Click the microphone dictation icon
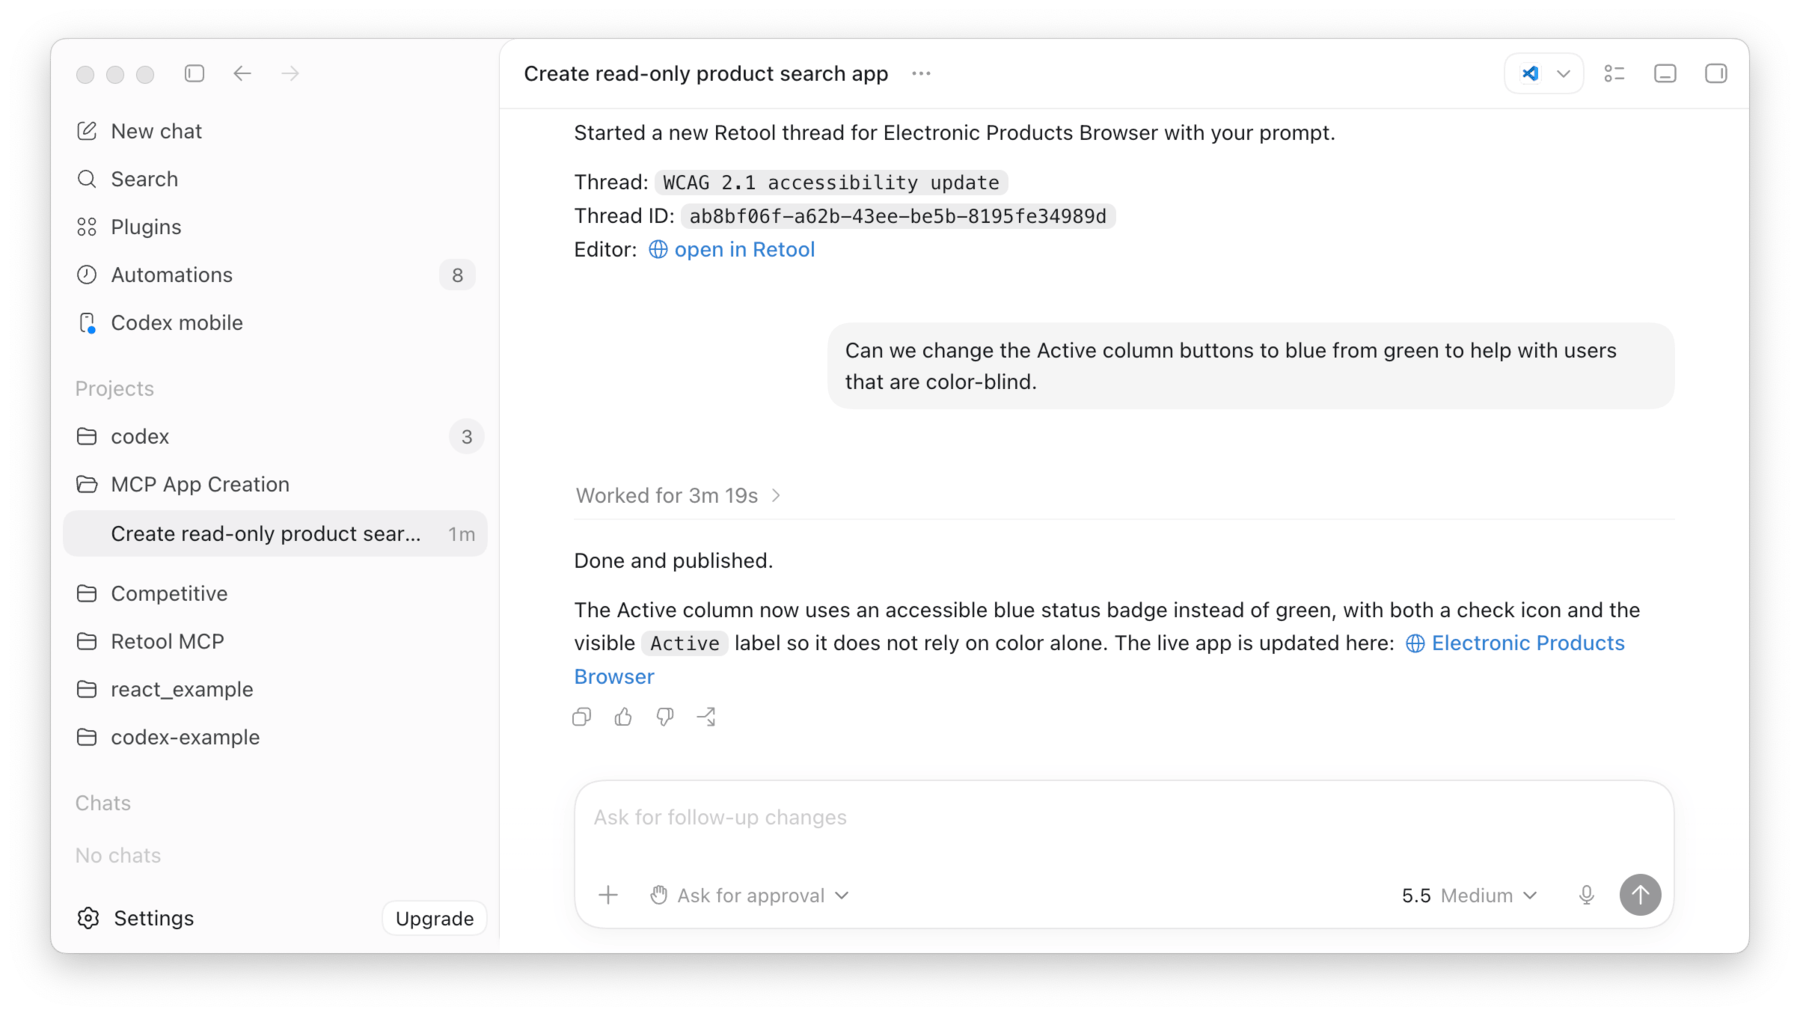The width and height of the screenshot is (1800, 1016). [1586, 895]
